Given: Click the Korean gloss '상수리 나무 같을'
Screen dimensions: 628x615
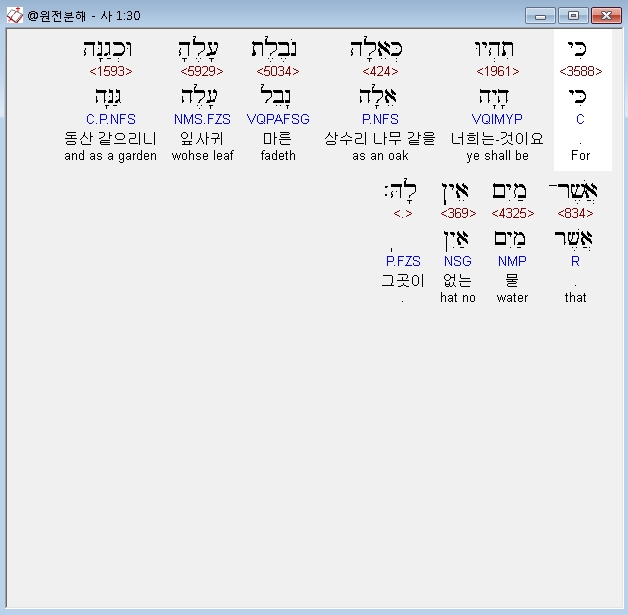Looking at the screenshot, I should pyautogui.click(x=380, y=139).
